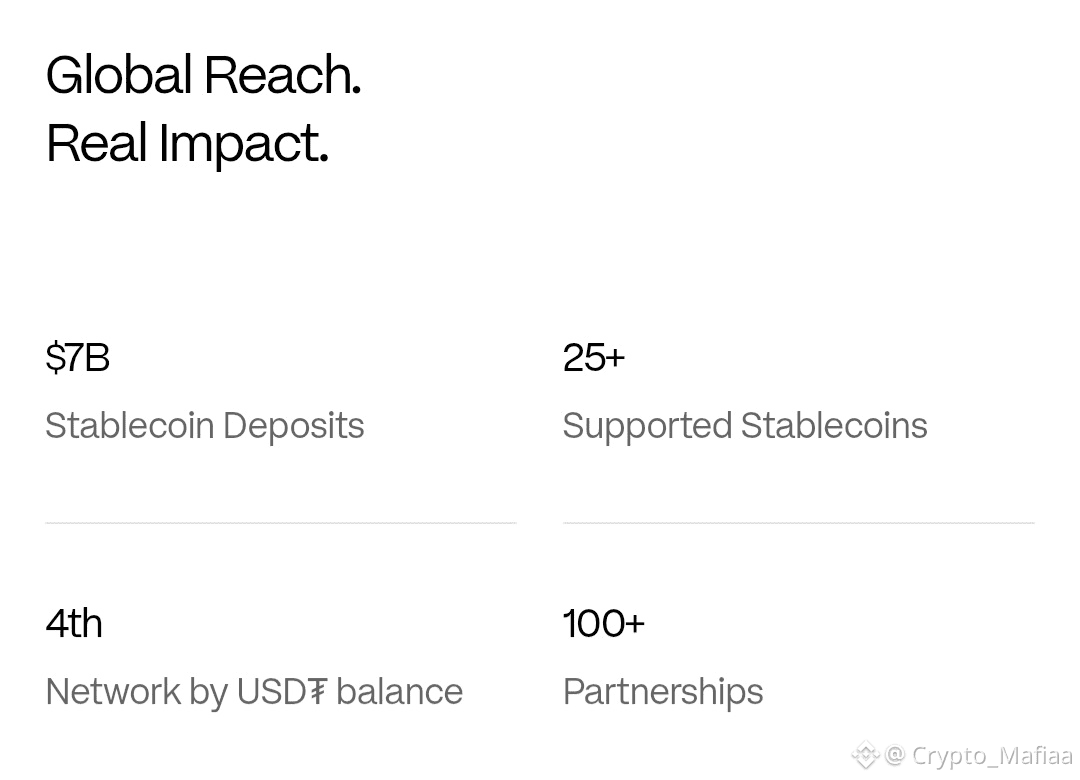
Task: Click the word "Deposits" in the first stat
Action: (x=294, y=426)
